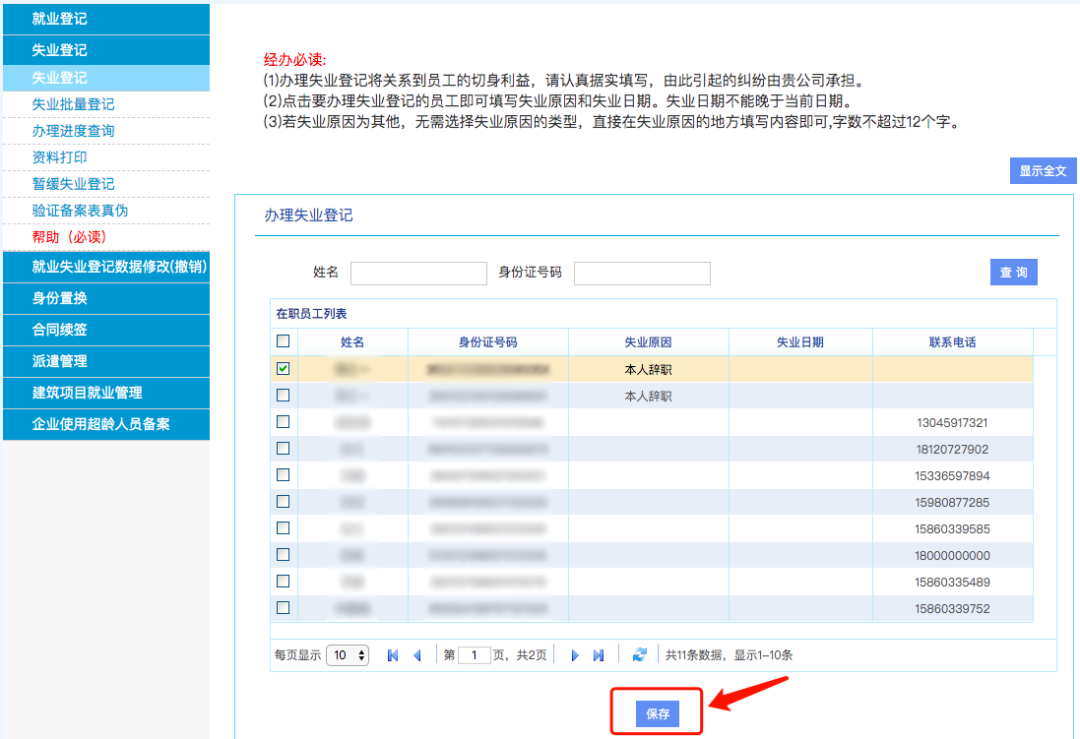The width and height of the screenshot is (1080, 739).
Task: Click the 身份证号码 input field
Action: tap(642, 273)
